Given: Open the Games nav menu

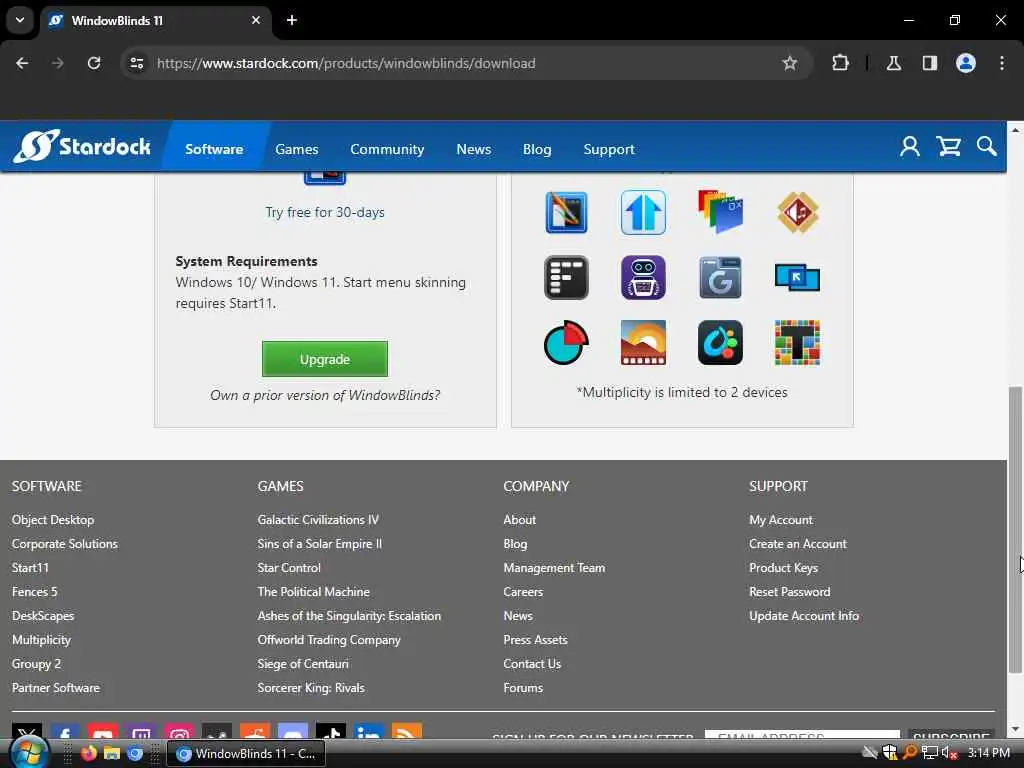Looking at the screenshot, I should coord(296,149).
